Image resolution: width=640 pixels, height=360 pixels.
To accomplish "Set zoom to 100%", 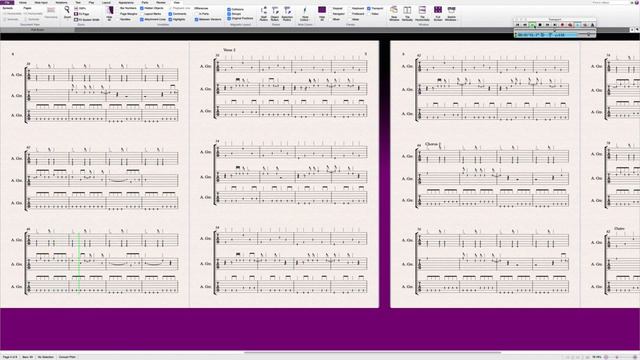I will pyautogui.click(x=80, y=8).
